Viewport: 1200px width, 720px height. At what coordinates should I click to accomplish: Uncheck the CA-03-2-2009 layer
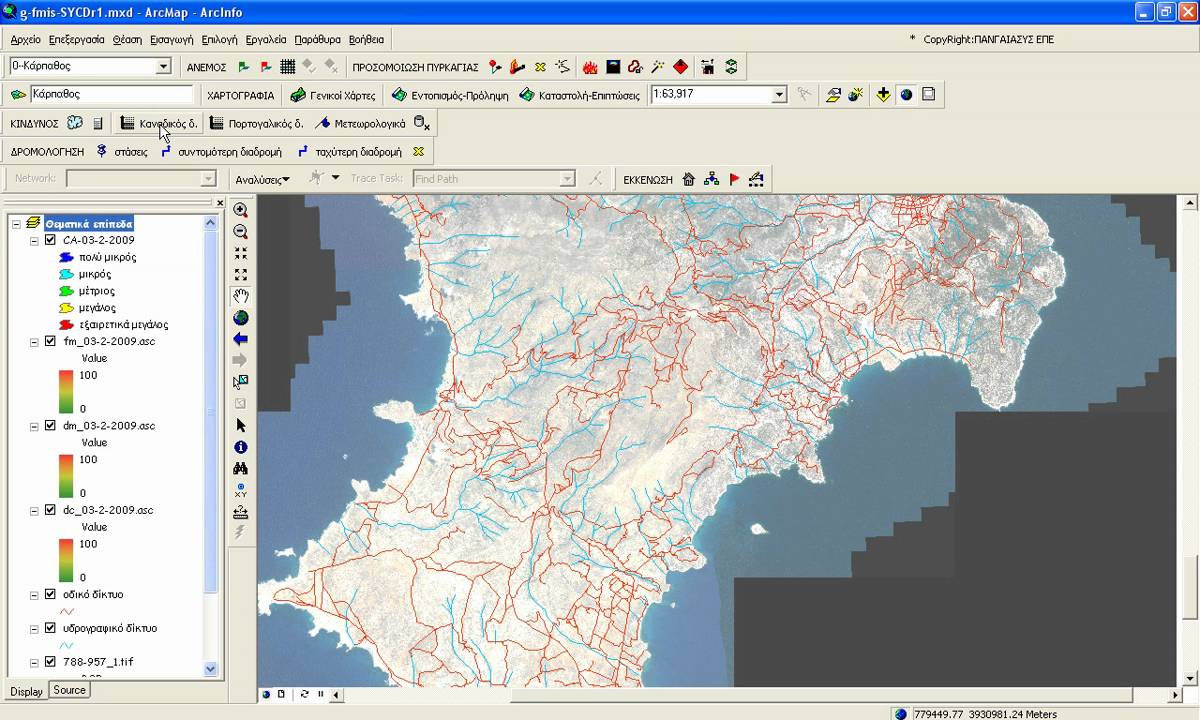pos(50,240)
